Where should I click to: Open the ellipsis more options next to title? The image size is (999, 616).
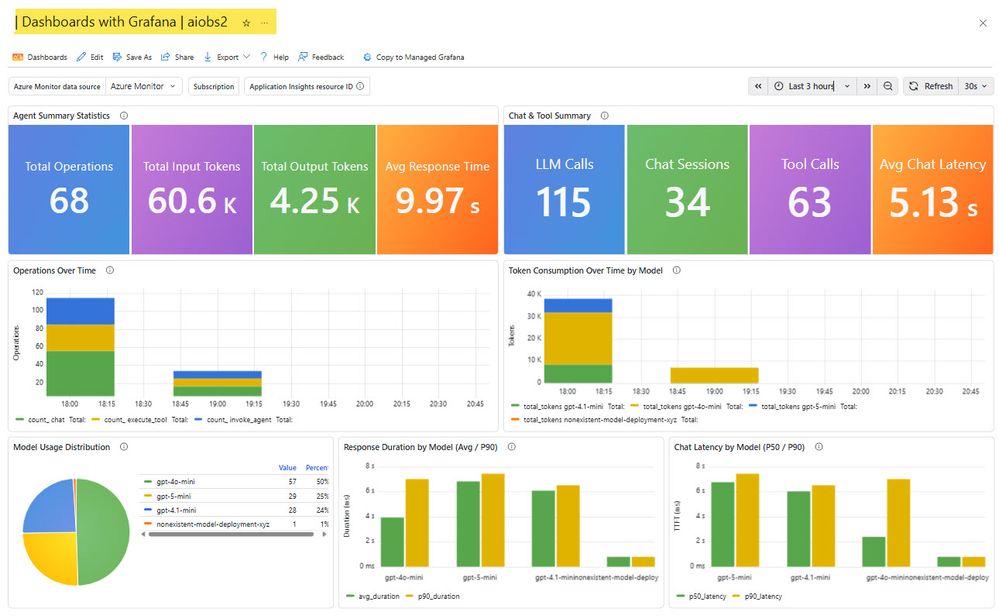tap(264, 23)
